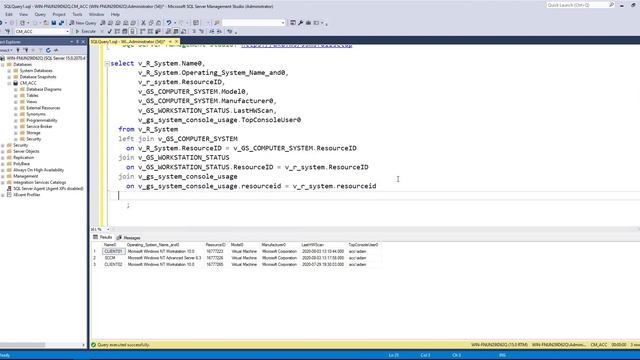Click the Copy icon in toolbar

tap(151, 23)
